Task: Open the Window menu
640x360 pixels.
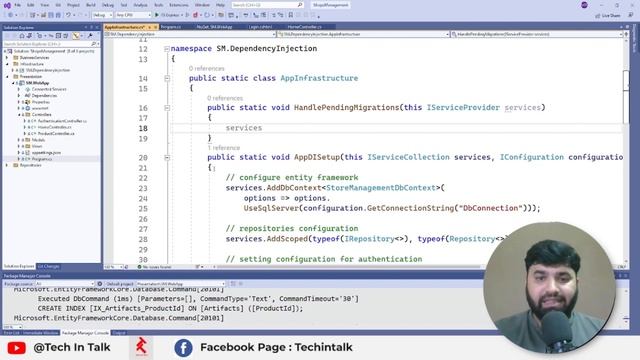Action: 202,5
